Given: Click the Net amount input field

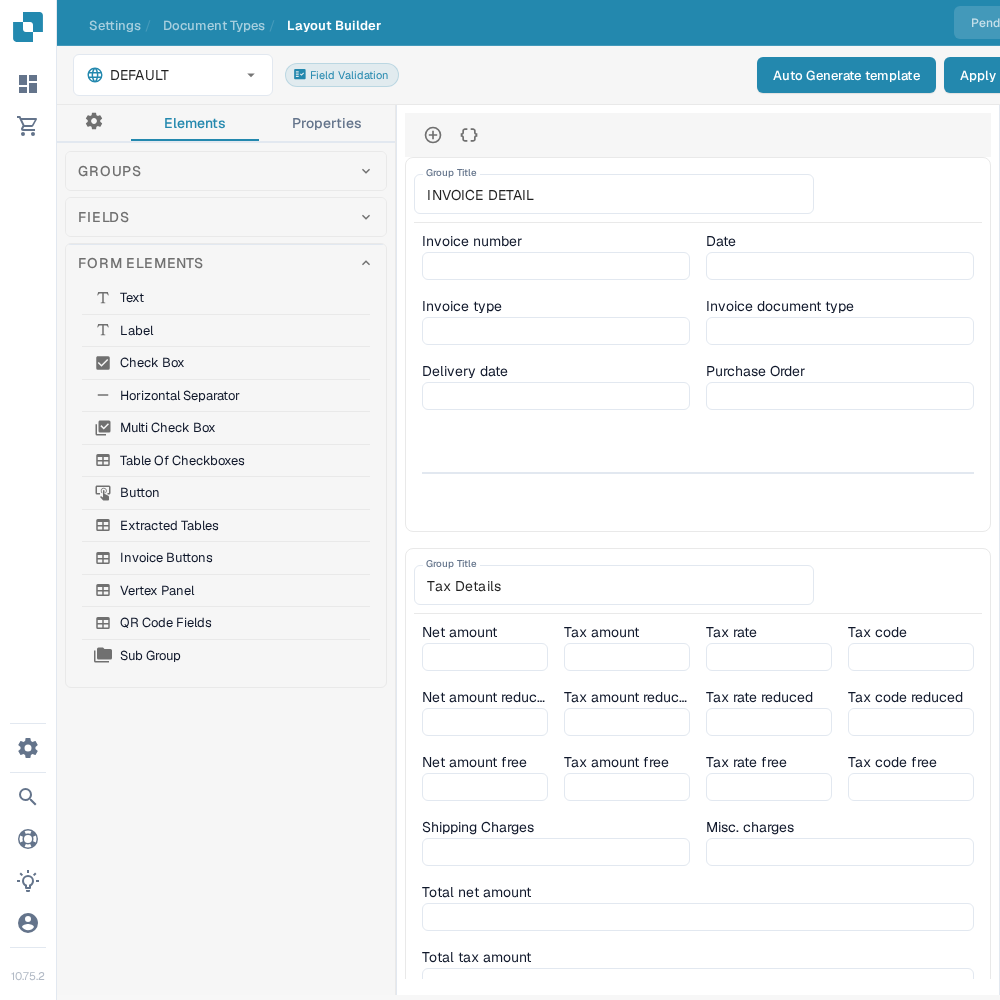Looking at the screenshot, I should 485,657.
